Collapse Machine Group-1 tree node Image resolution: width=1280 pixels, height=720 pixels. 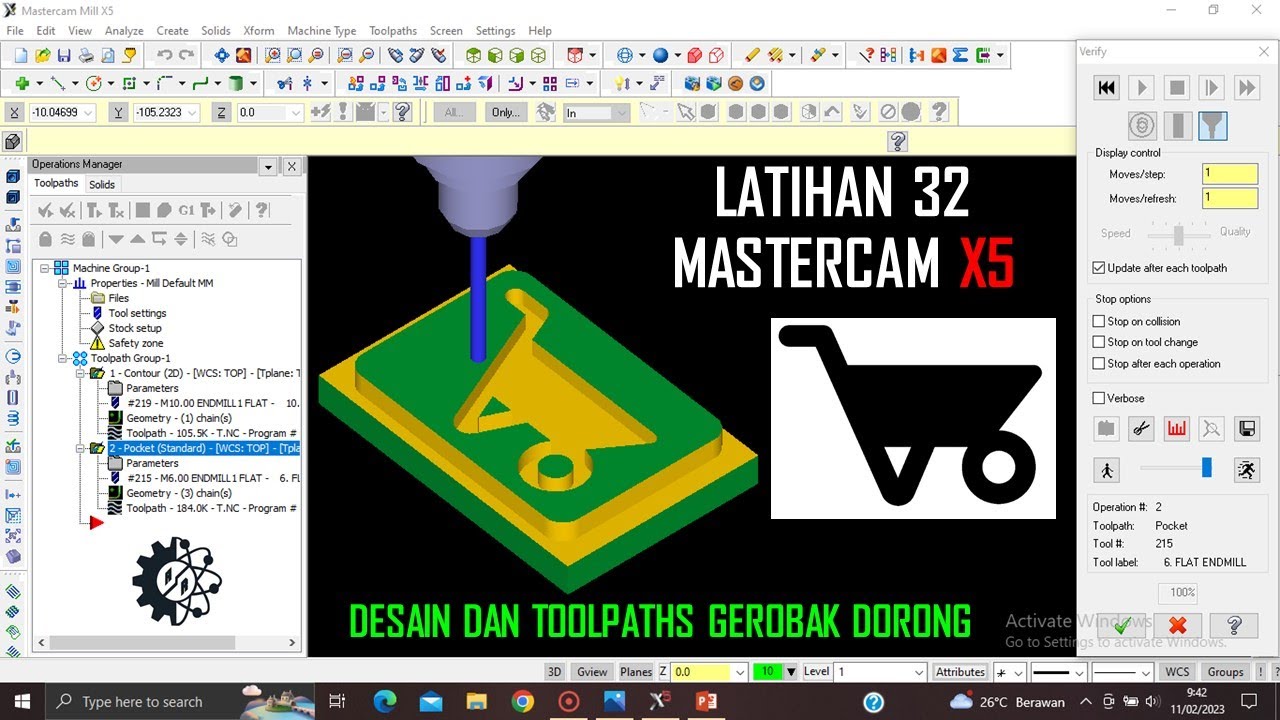45,268
